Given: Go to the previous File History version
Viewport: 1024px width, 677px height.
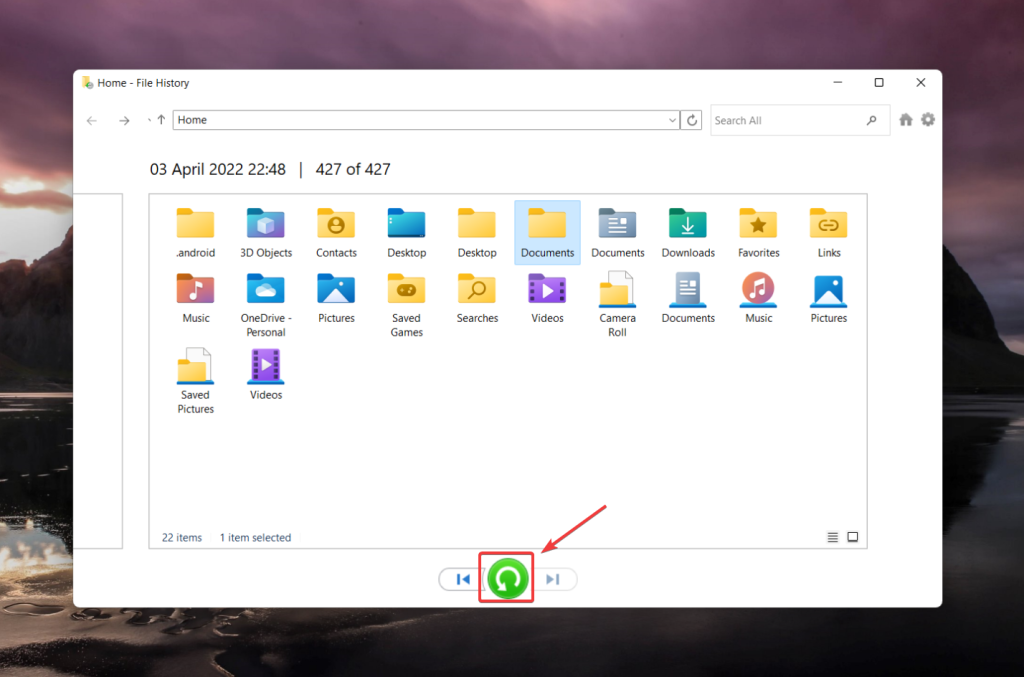Looking at the screenshot, I should [461, 579].
